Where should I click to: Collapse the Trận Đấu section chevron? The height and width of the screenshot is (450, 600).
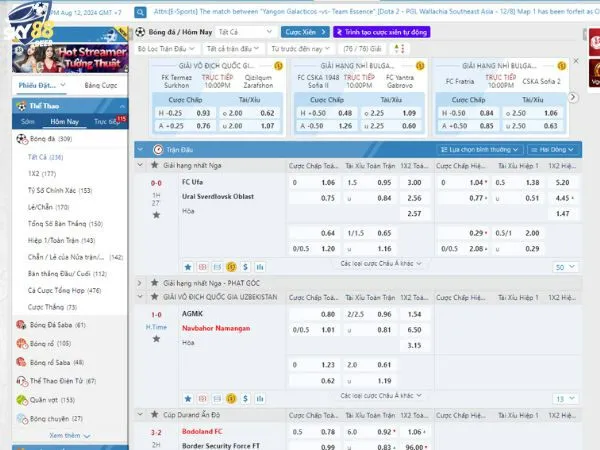(140, 150)
